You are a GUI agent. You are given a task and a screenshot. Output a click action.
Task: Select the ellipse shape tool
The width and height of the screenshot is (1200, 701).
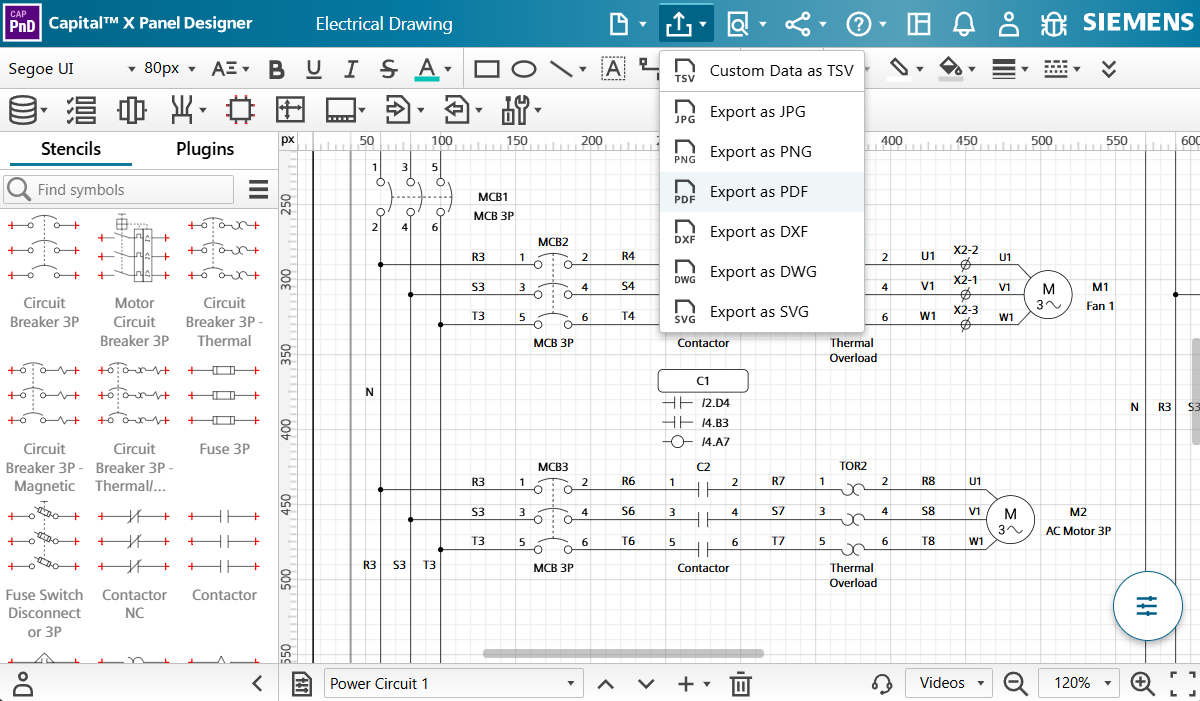click(x=524, y=69)
